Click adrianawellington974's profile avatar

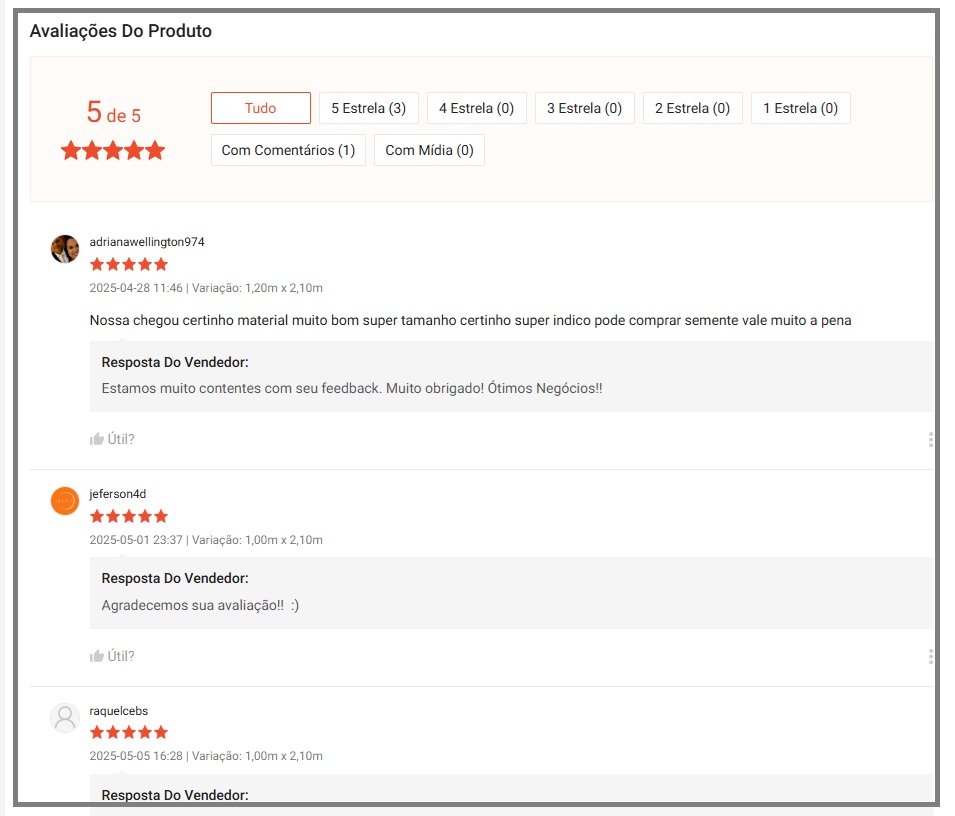[65, 249]
